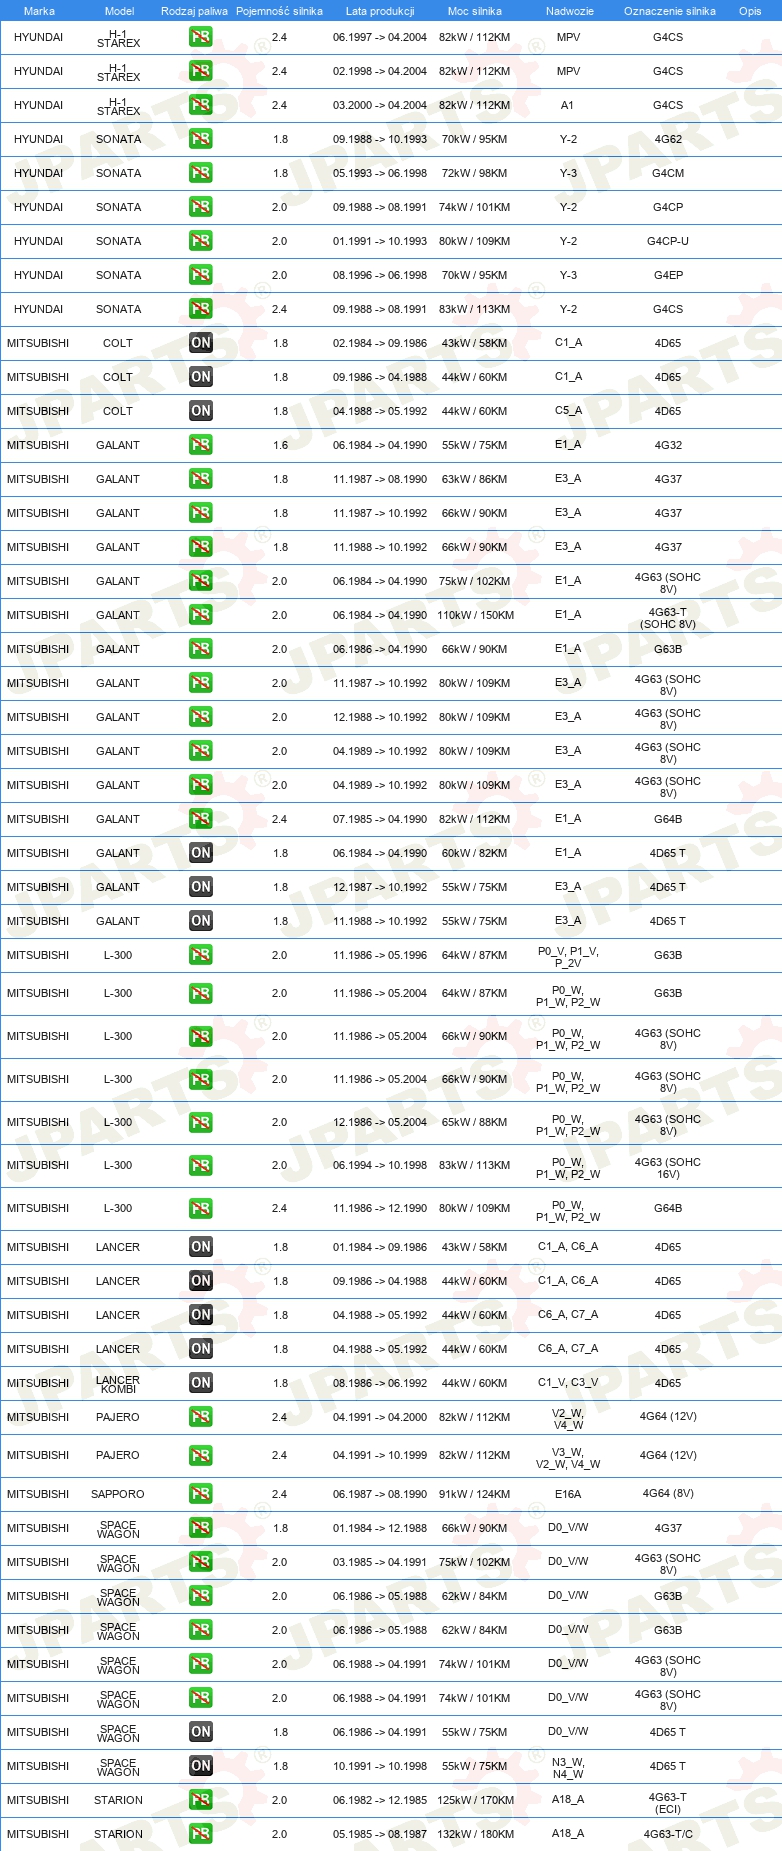Select the 4G63 (SOHC 16V) engine cell
Viewport: 782px width, 1851px height.
click(668, 1168)
